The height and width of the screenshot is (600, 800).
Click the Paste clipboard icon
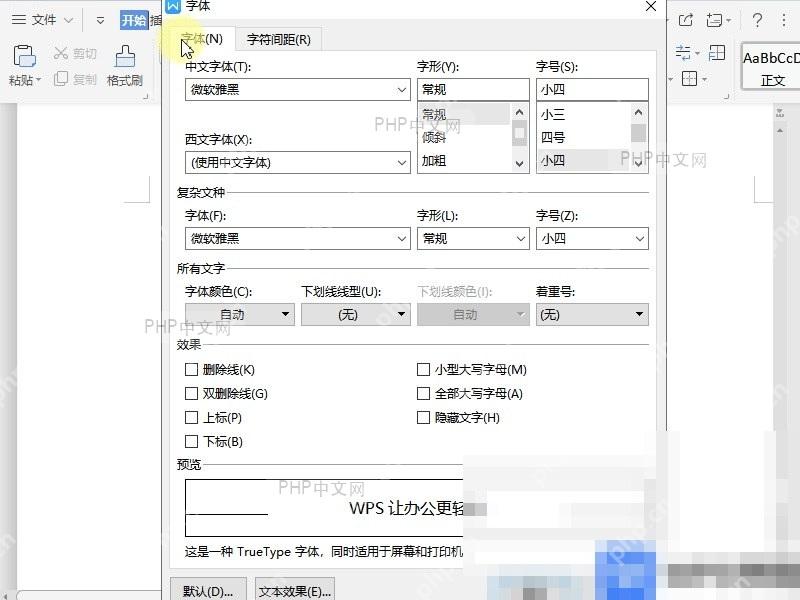click(24, 57)
